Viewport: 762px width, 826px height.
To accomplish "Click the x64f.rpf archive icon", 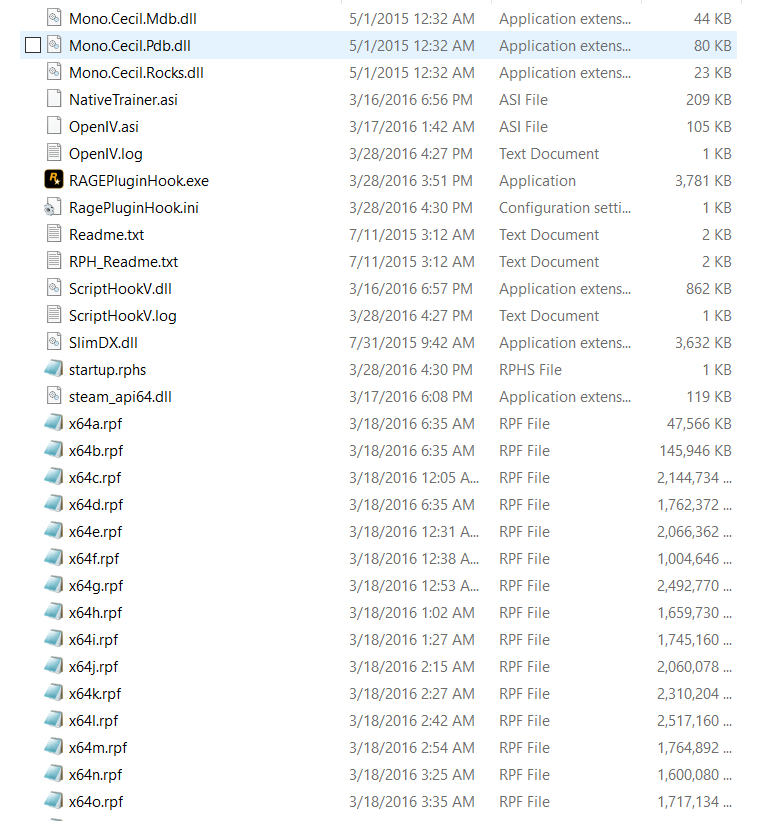I will 54,557.
